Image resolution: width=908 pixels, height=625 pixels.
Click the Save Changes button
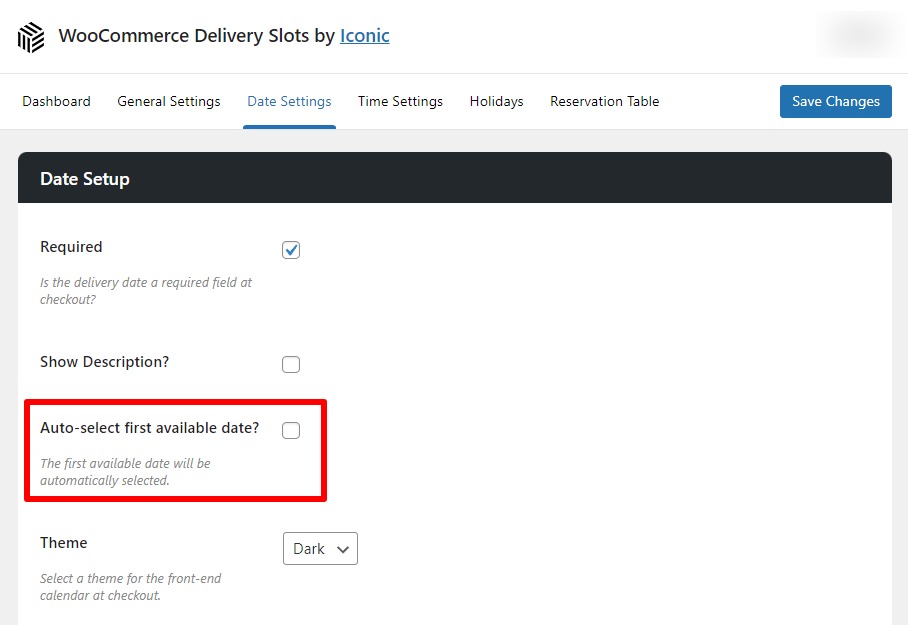tap(835, 101)
